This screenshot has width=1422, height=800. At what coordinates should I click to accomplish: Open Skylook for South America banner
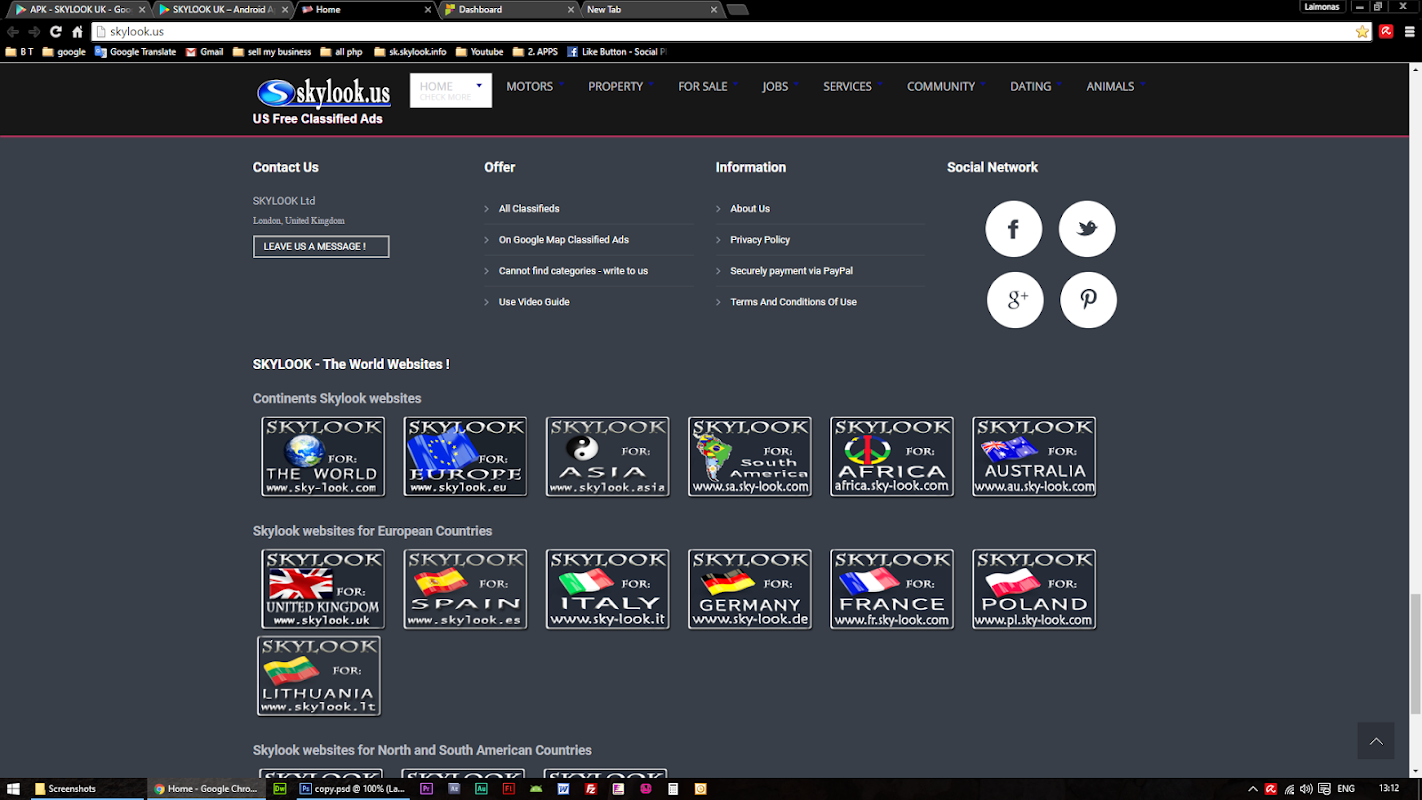[749, 457]
